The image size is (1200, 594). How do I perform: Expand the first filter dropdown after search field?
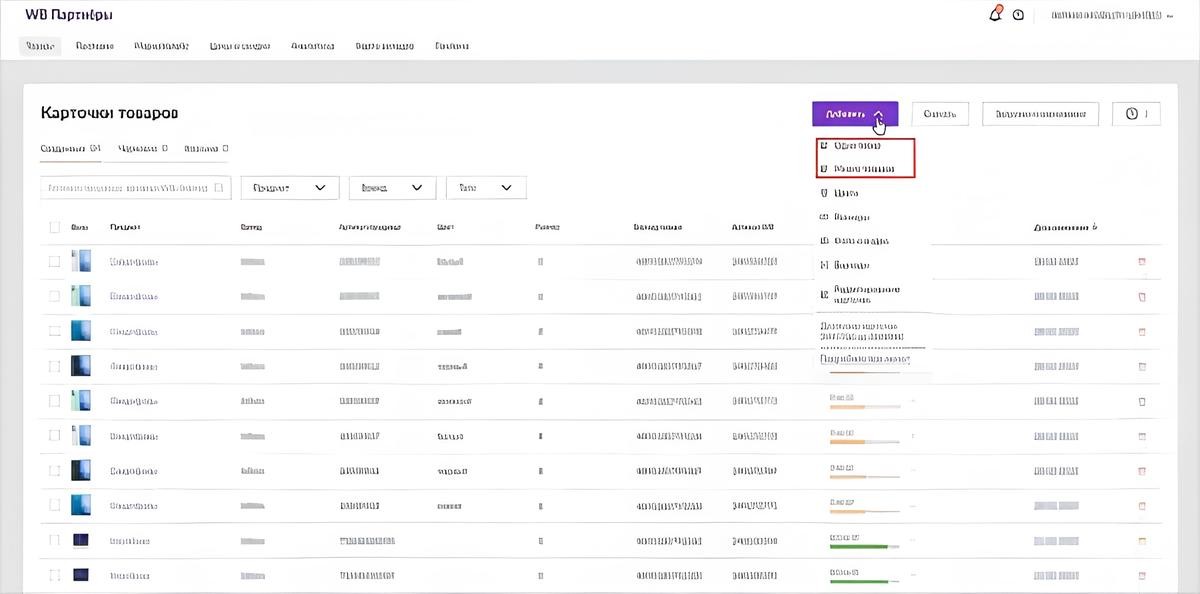point(289,188)
